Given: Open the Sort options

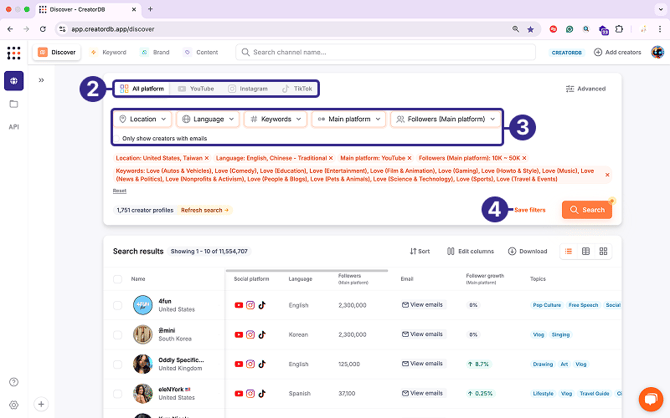Looking at the screenshot, I should [x=420, y=251].
